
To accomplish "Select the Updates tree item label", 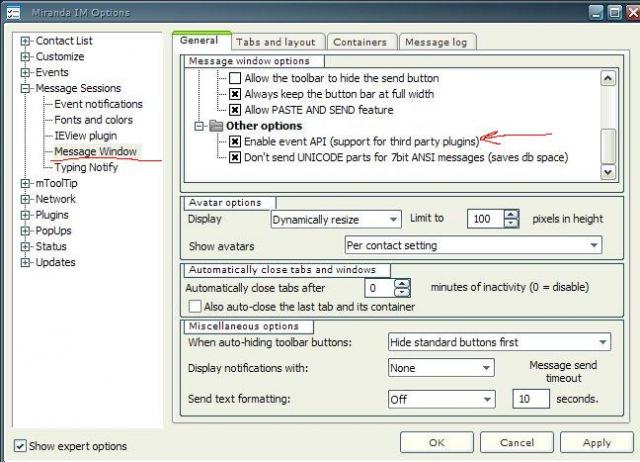I will (x=56, y=262).
